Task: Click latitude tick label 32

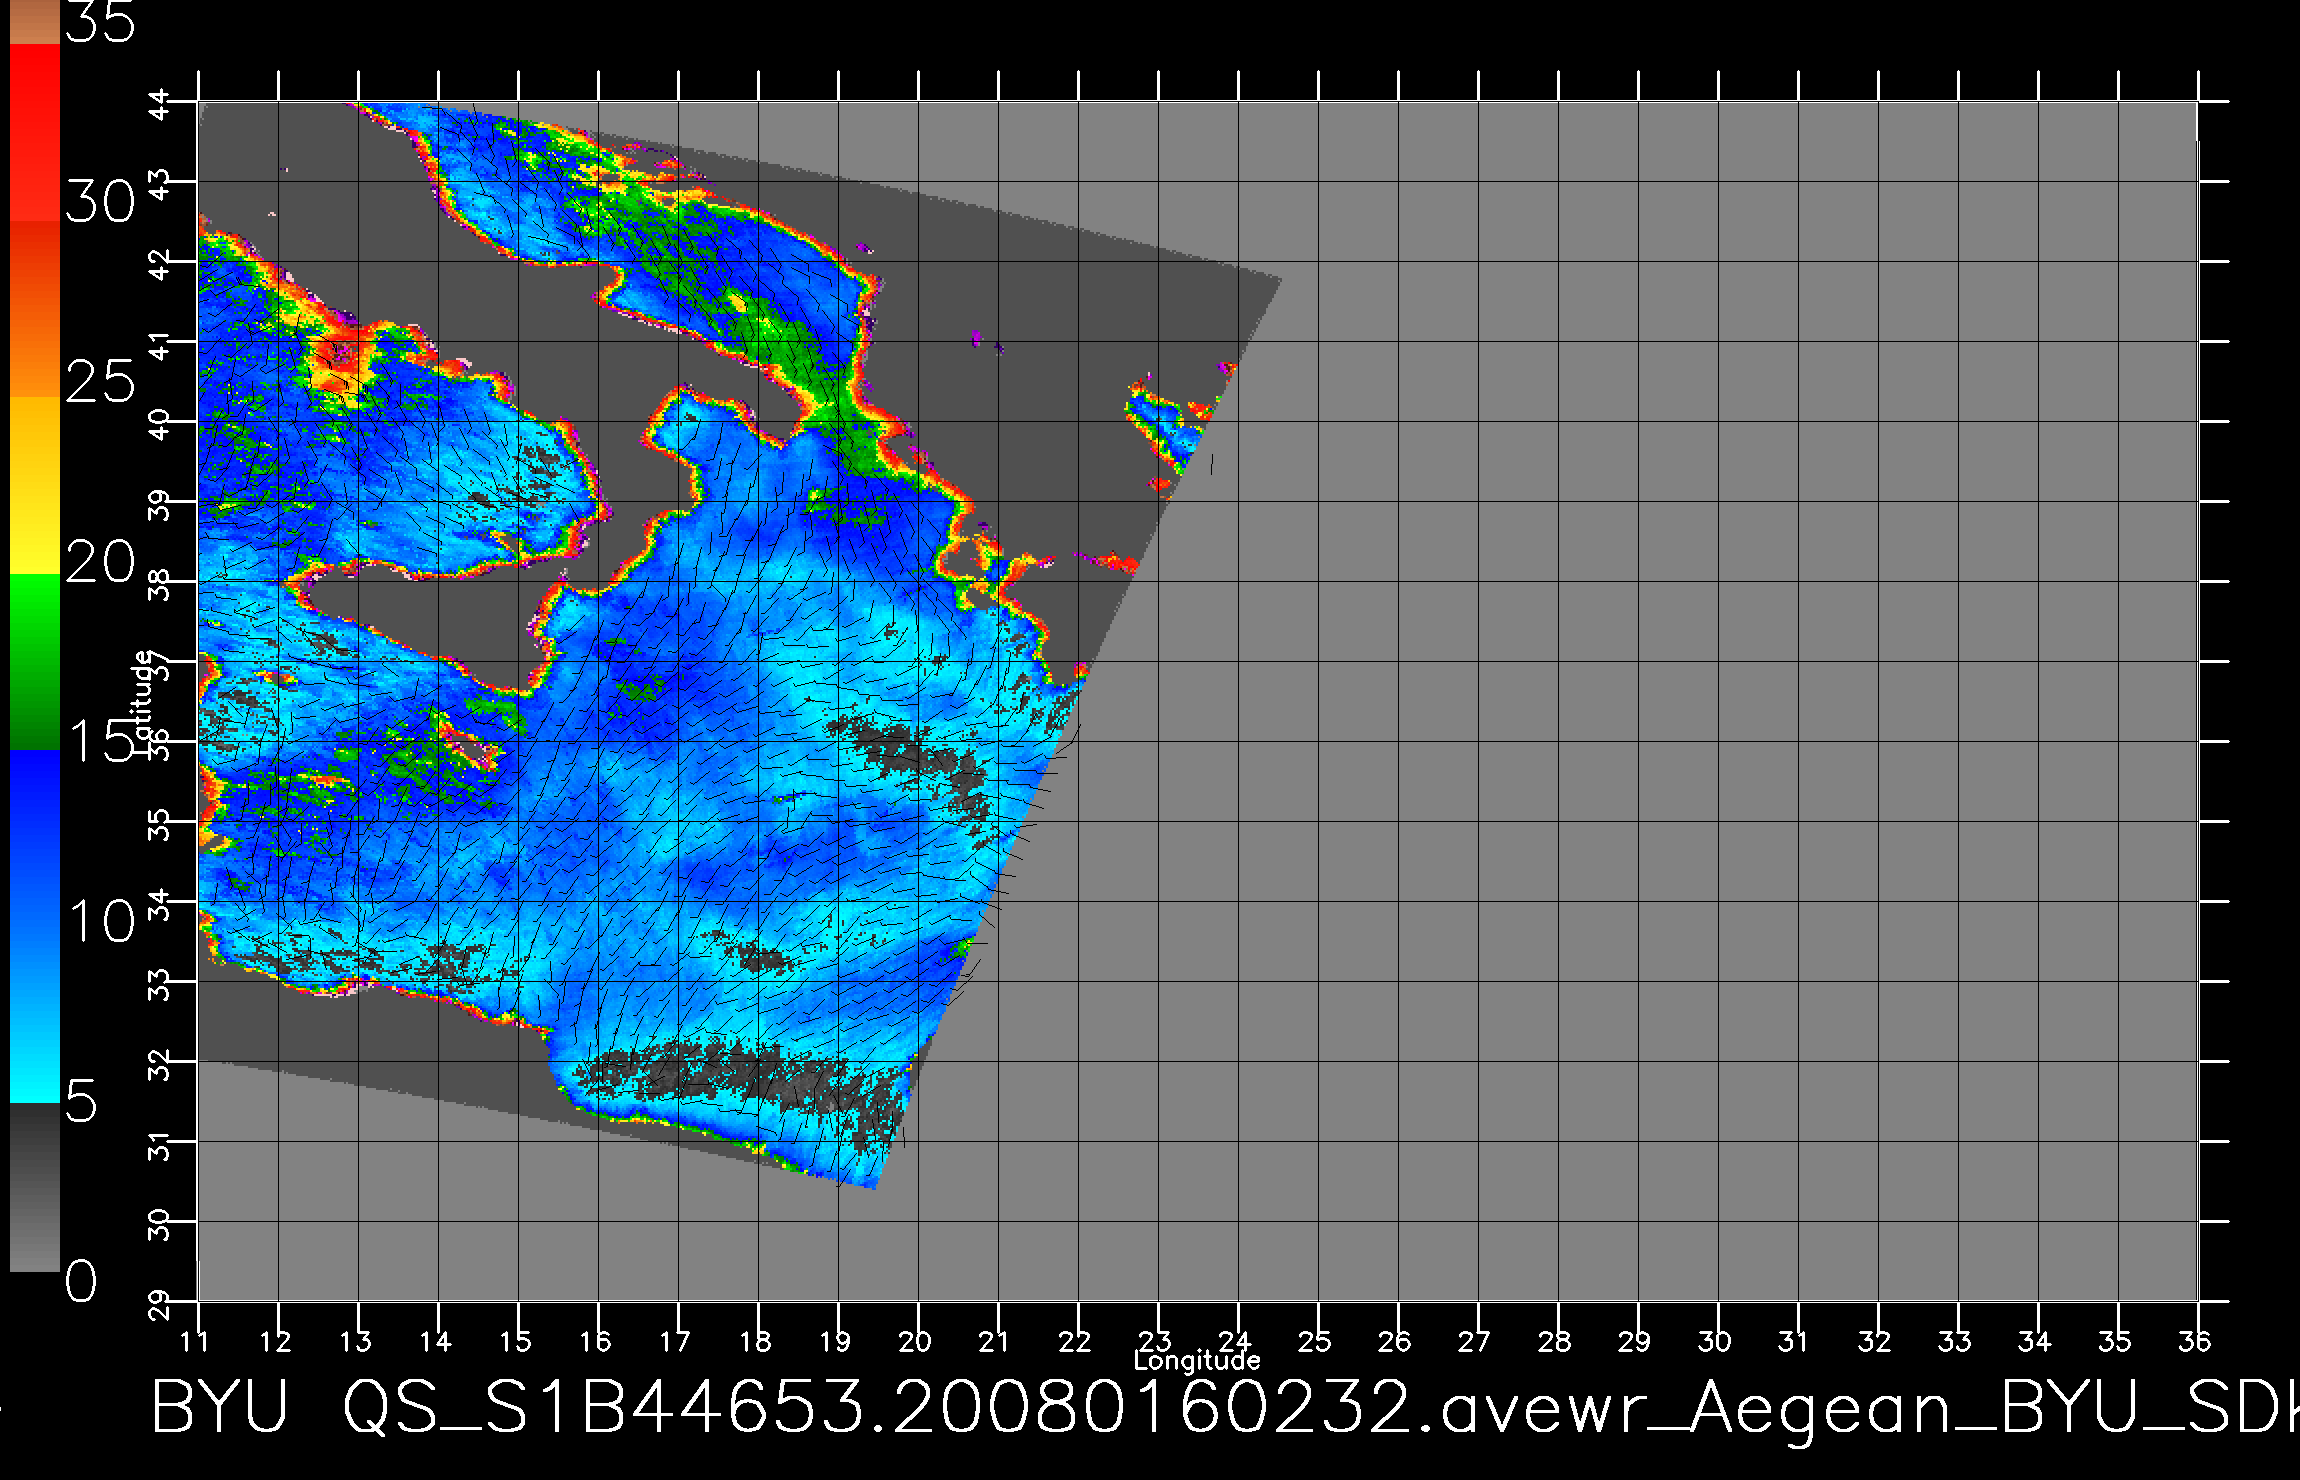Action: click(x=160, y=1063)
